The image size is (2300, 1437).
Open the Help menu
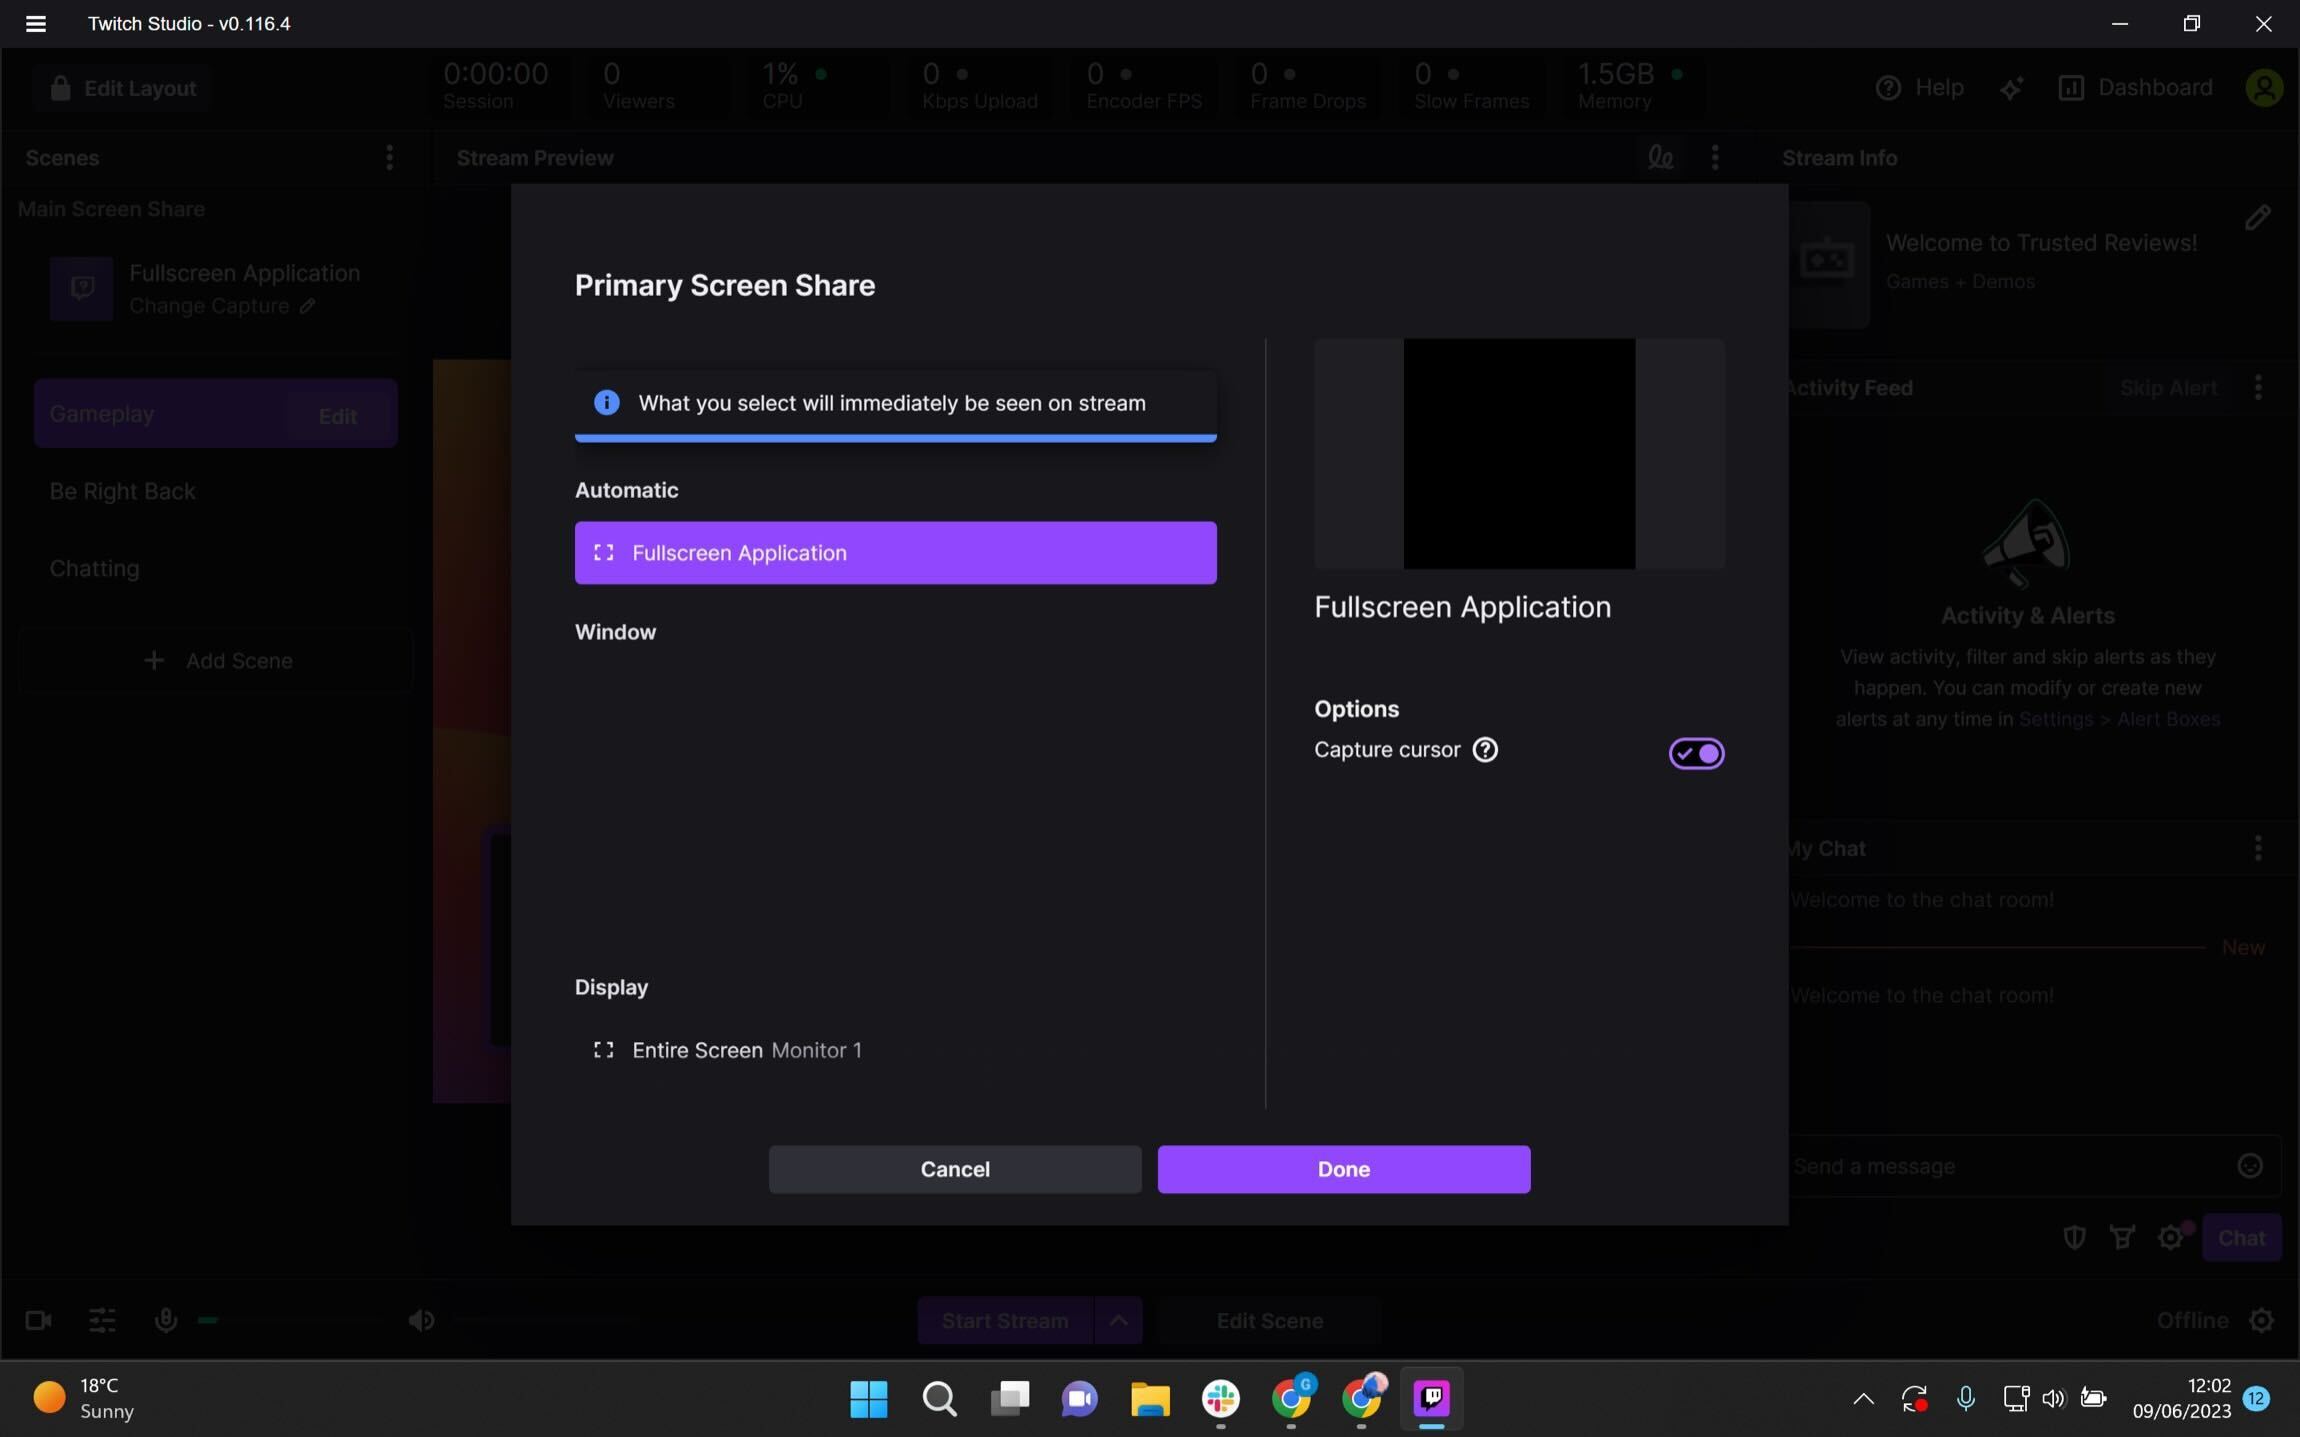[x=1919, y=88]
